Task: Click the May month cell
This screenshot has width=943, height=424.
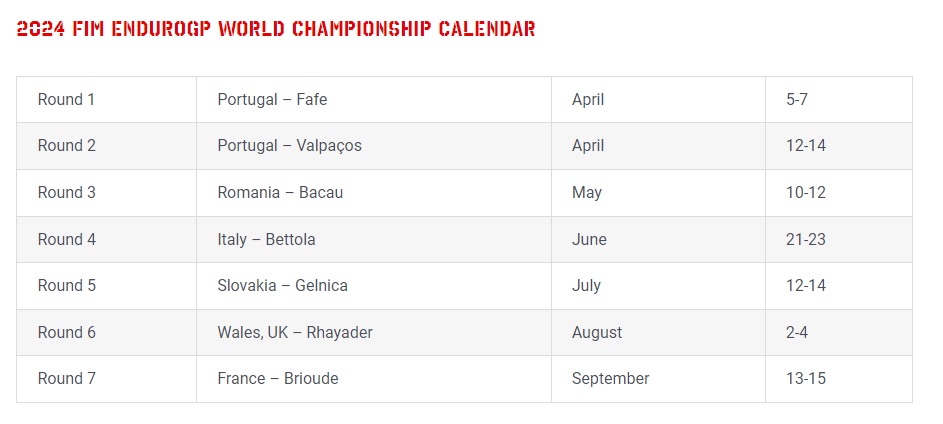Action: tap(658, 192)
